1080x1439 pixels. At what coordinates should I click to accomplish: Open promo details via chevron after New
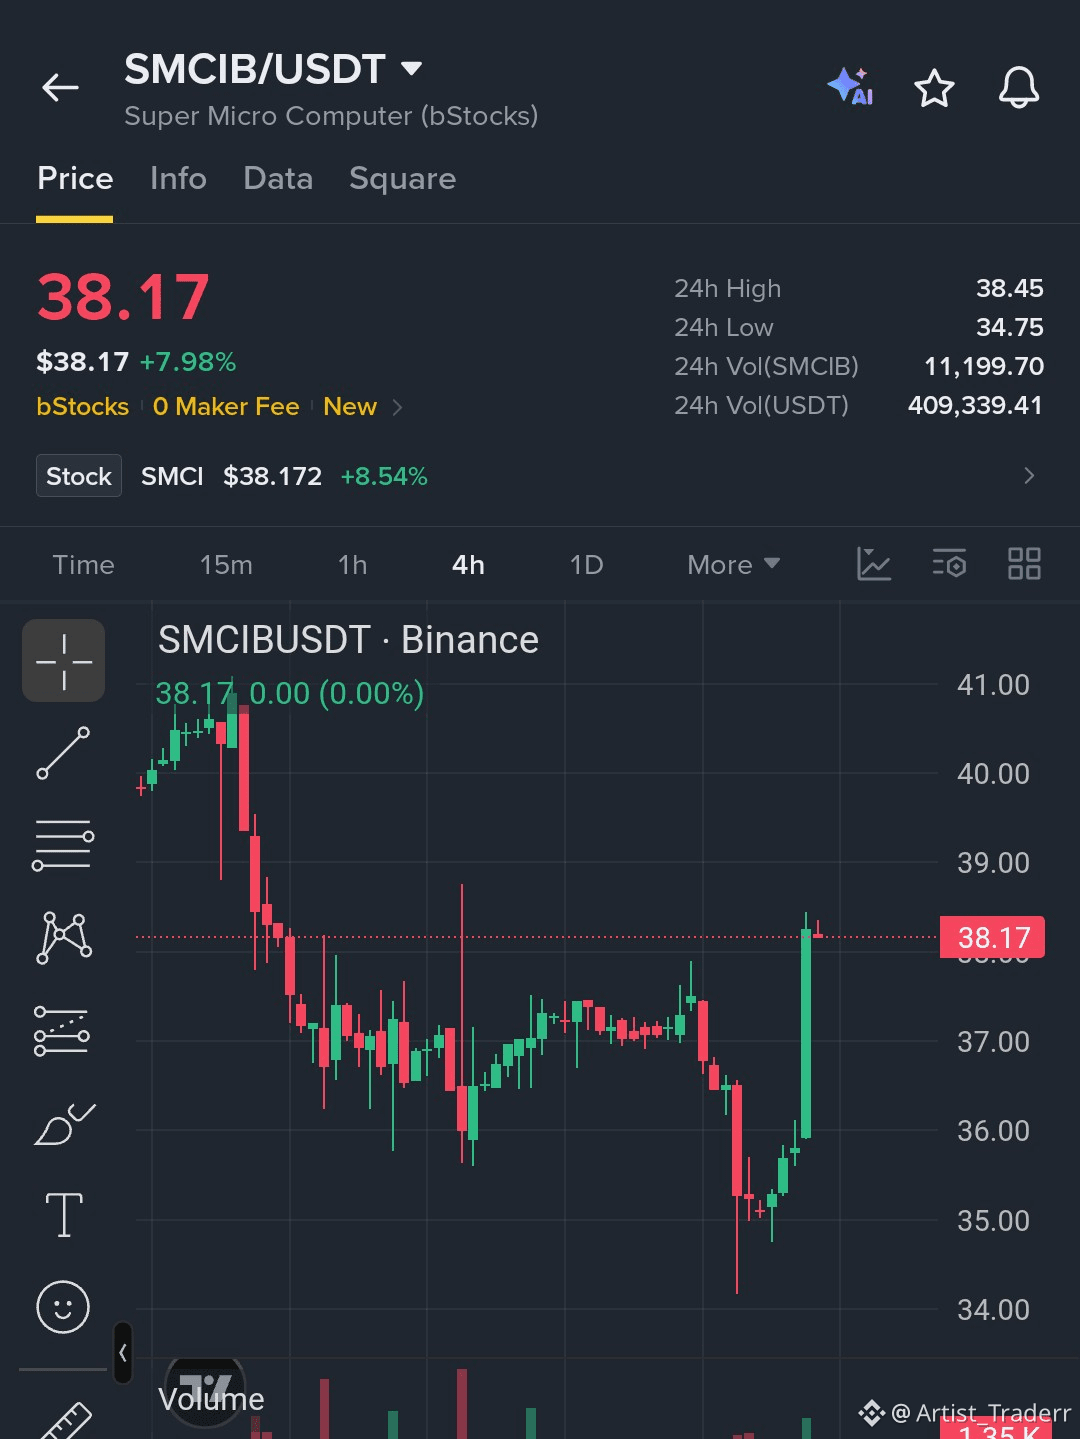click(397, 407)
